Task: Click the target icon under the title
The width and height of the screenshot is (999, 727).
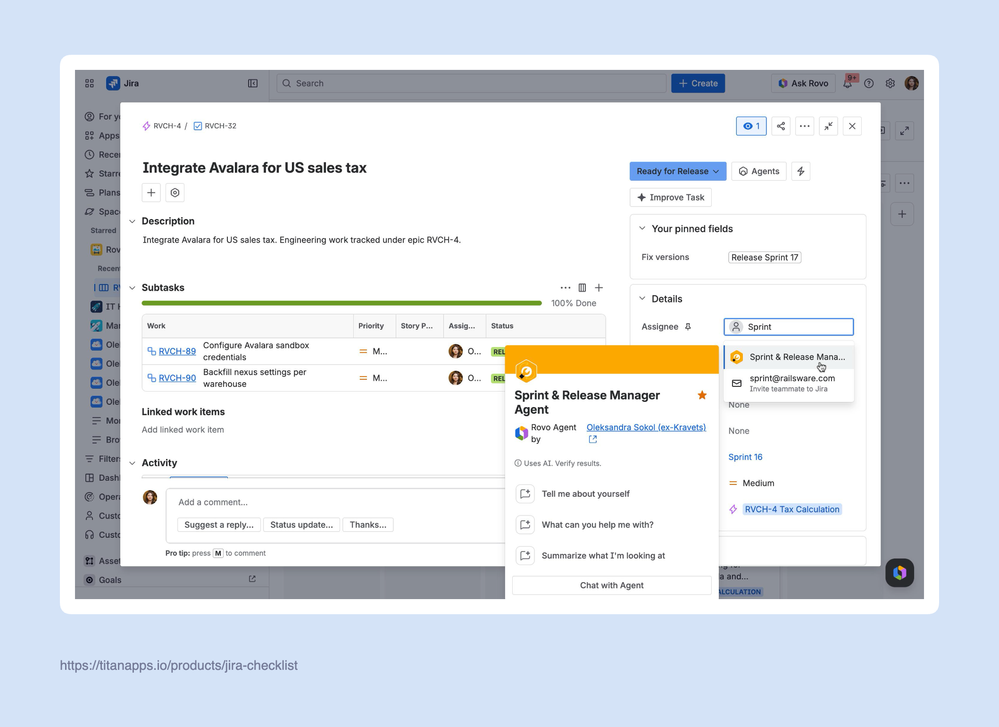Action: click(x=175, y=192)
